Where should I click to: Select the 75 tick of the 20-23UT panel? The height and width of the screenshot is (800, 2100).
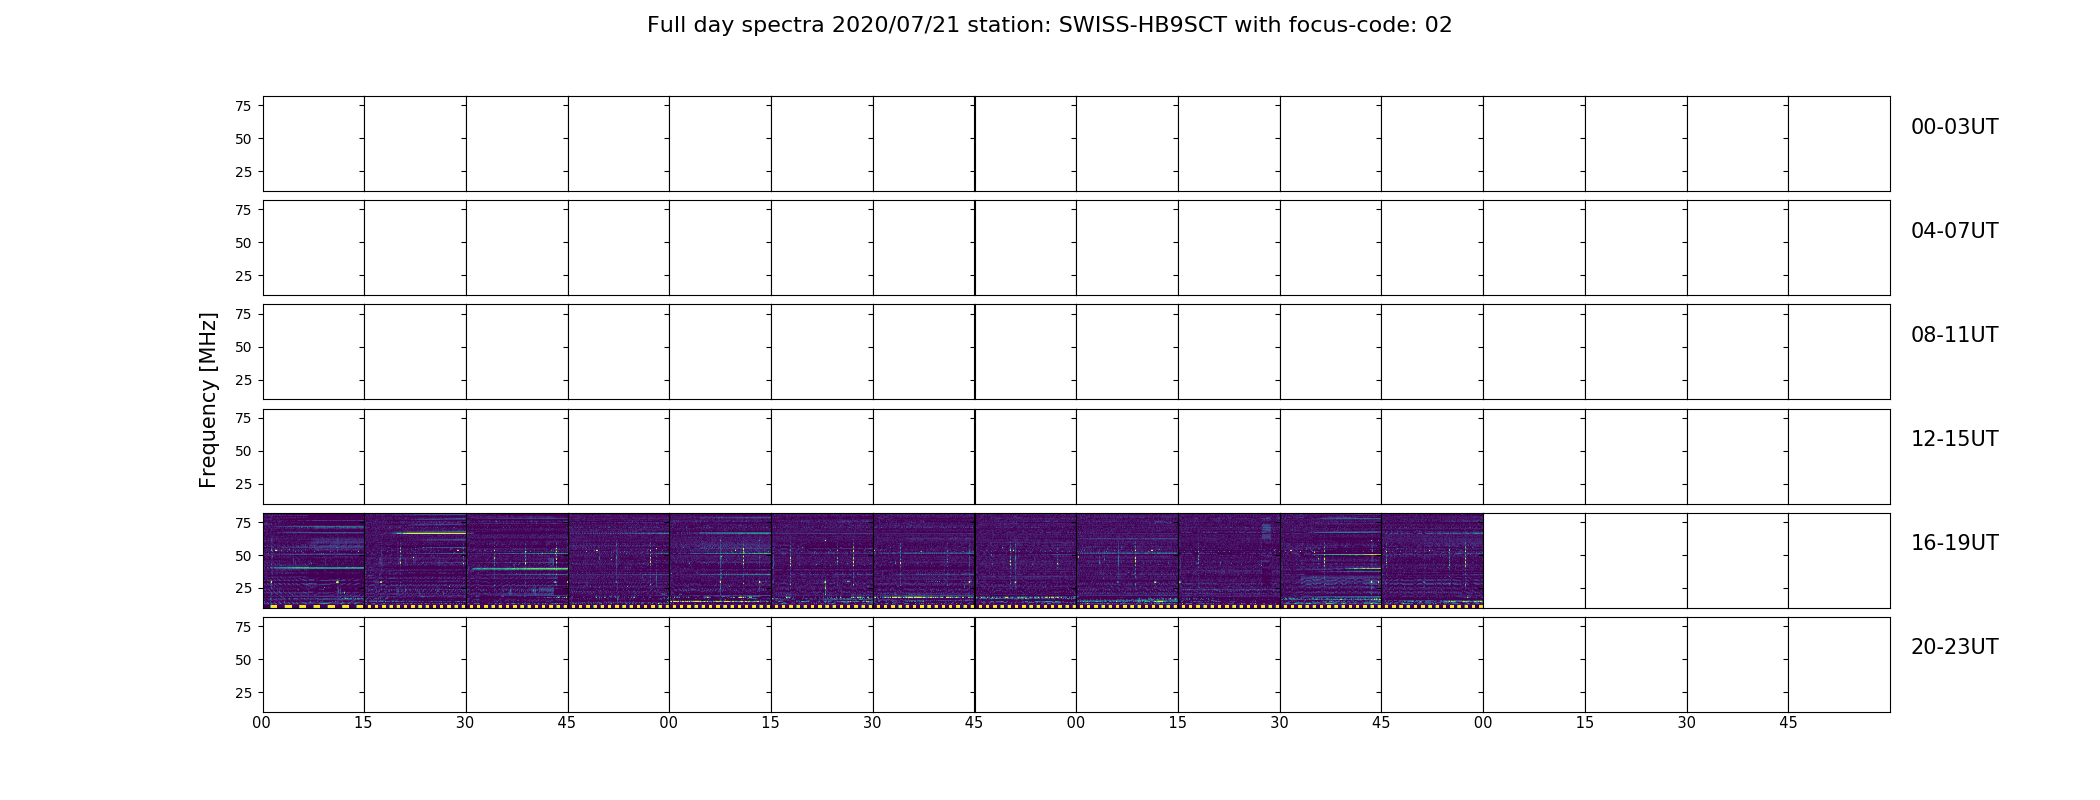point(243,626)
